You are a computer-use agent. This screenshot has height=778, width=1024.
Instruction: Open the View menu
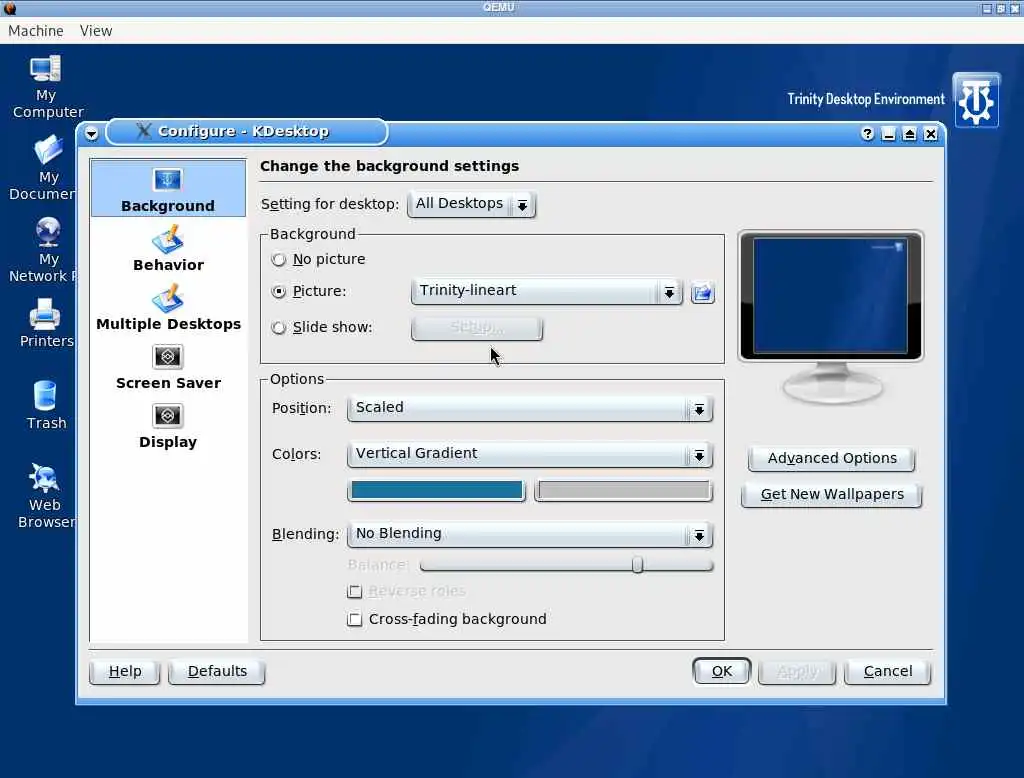[96, 31]
